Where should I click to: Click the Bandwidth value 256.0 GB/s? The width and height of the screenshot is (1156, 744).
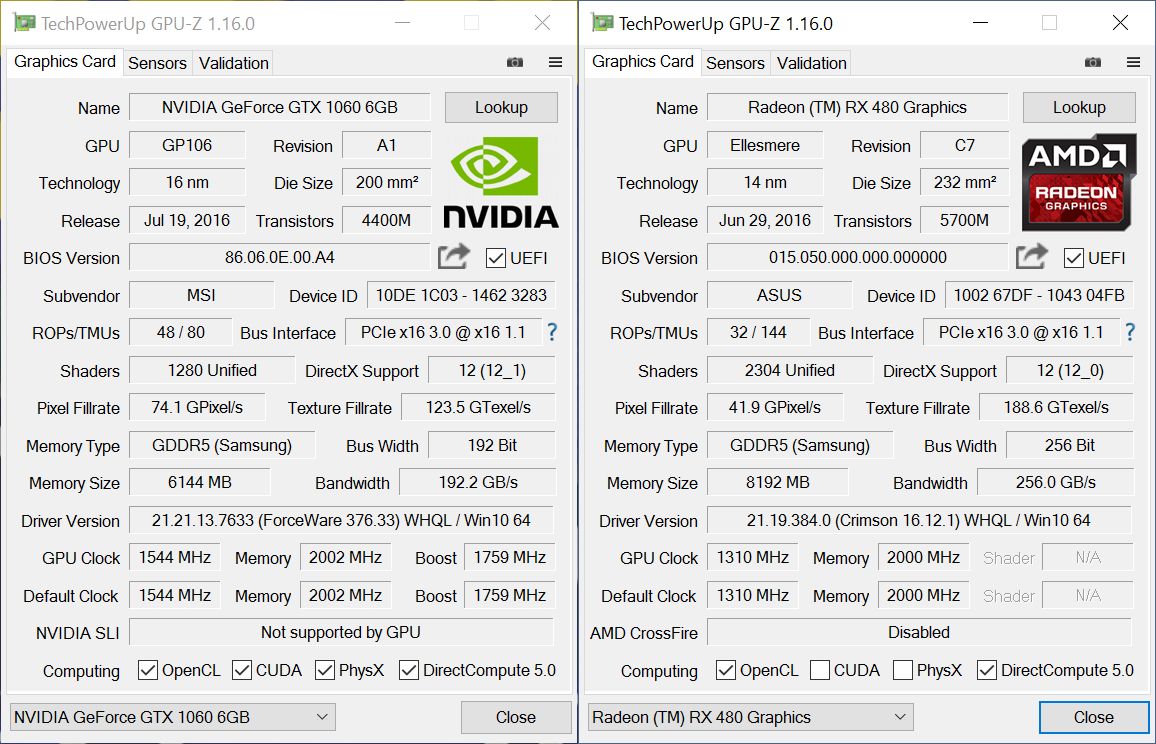(x=1056, y=482)
